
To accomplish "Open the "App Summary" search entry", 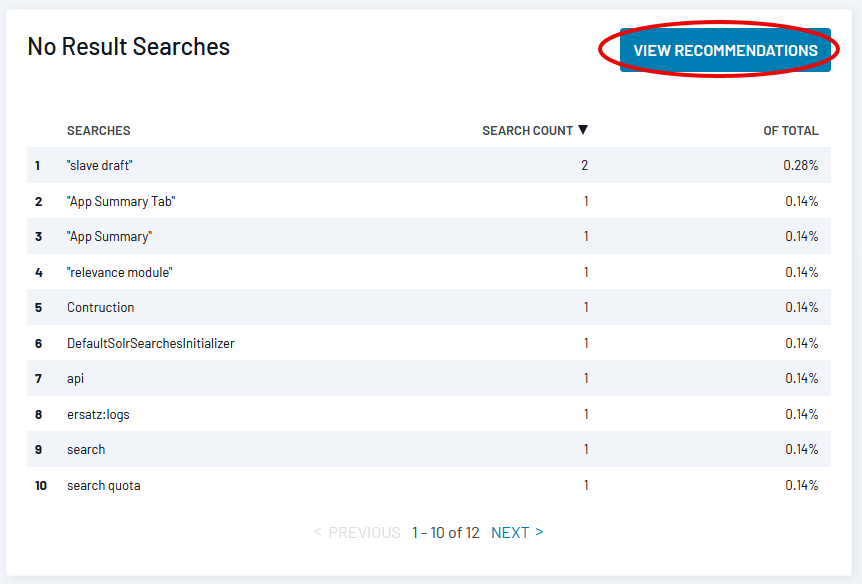I will point(109,236).
